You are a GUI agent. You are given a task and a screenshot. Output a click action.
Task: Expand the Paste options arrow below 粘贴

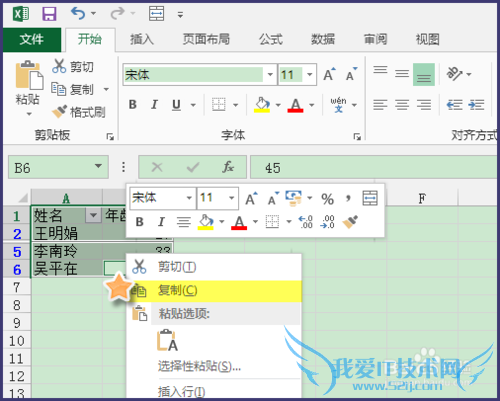point(29,114)
